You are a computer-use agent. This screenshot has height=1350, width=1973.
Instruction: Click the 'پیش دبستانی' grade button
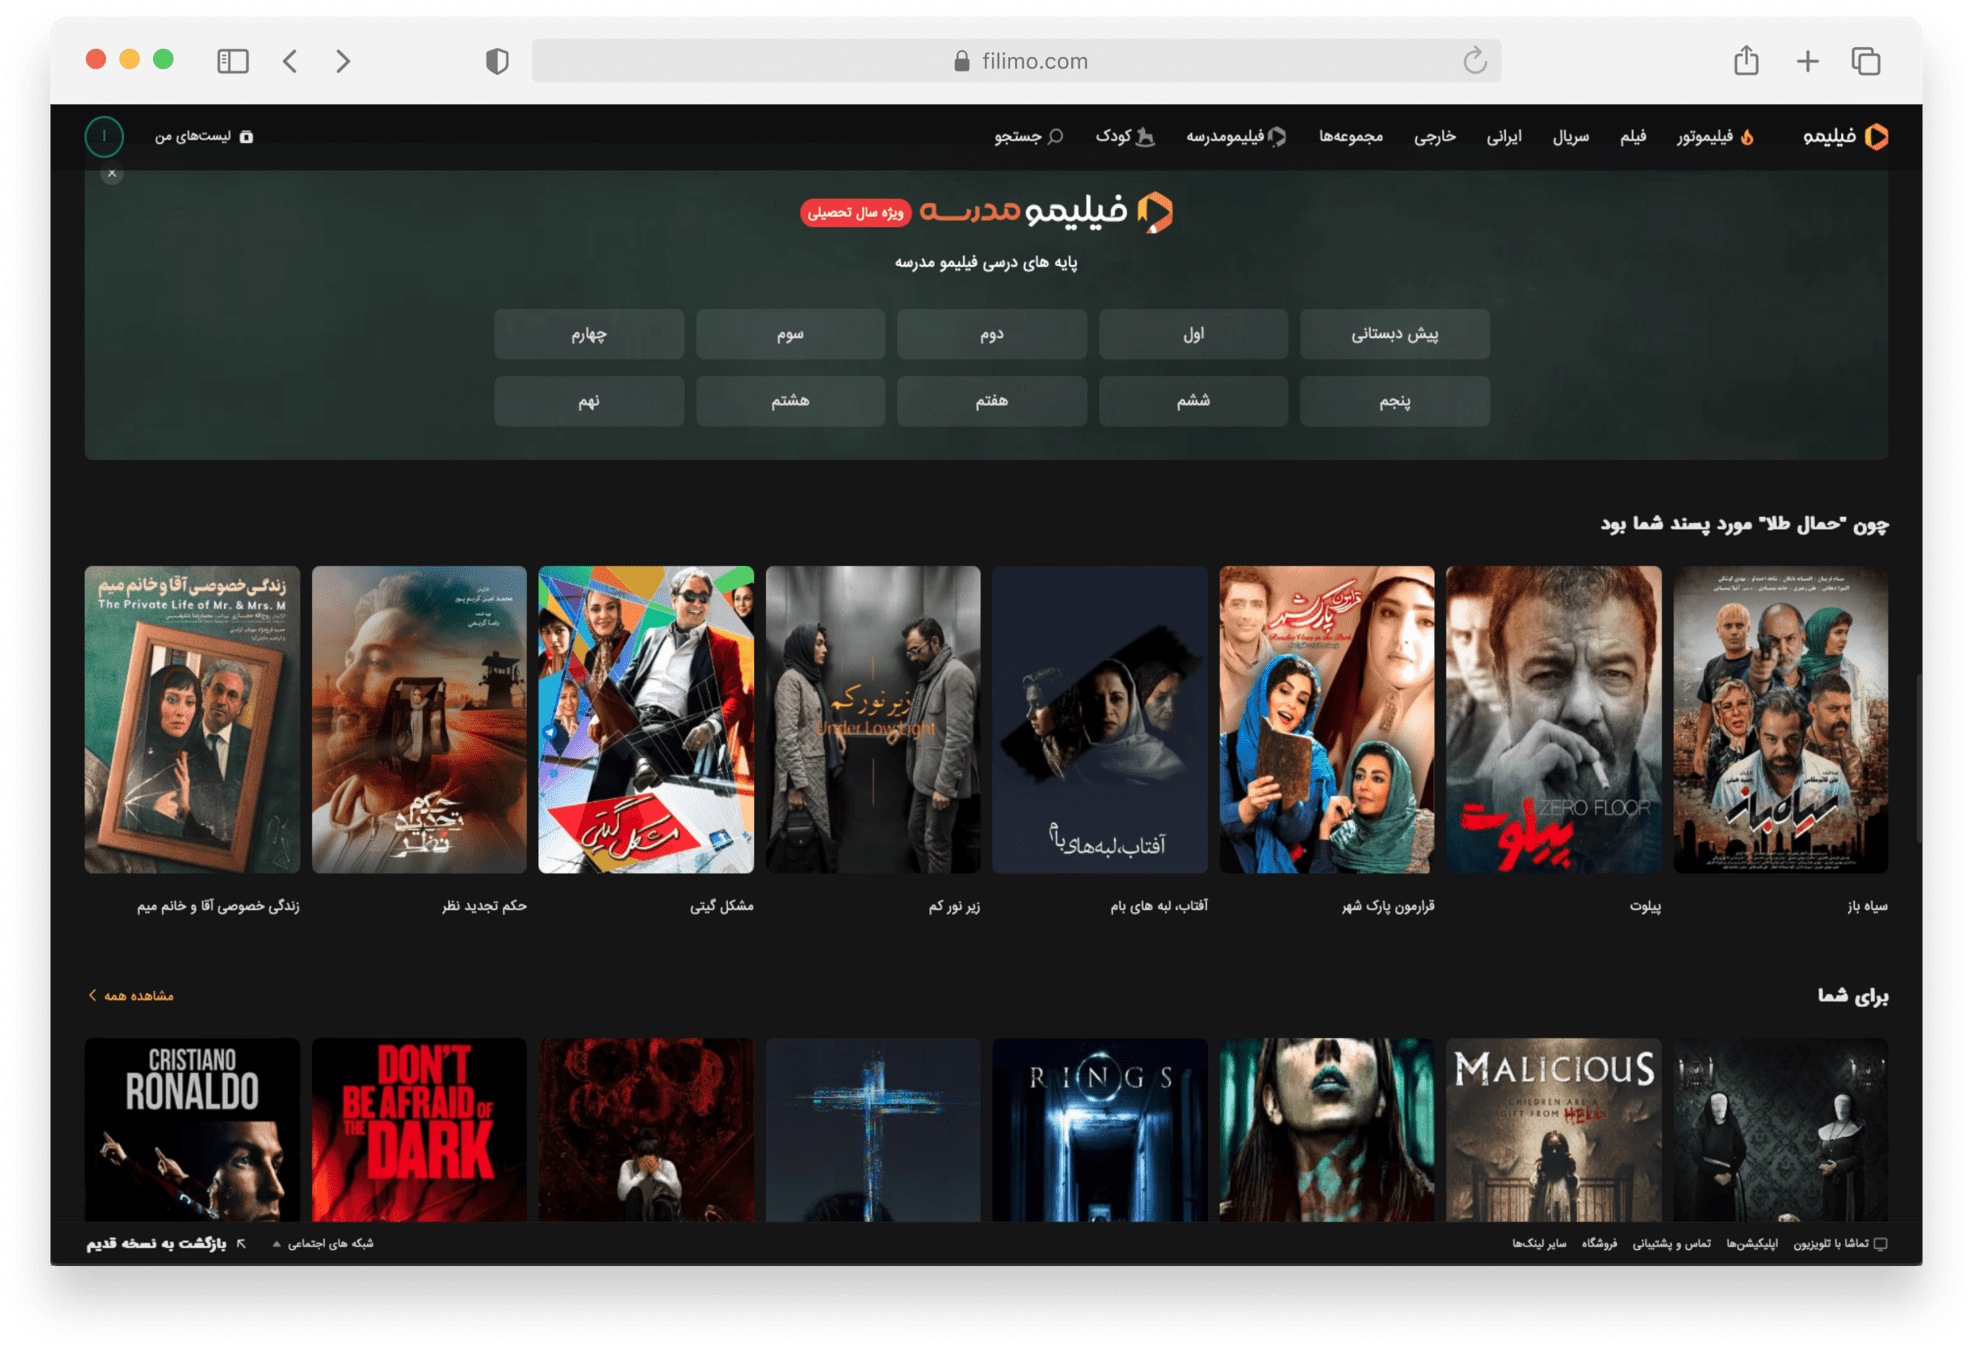(1394, 334)
